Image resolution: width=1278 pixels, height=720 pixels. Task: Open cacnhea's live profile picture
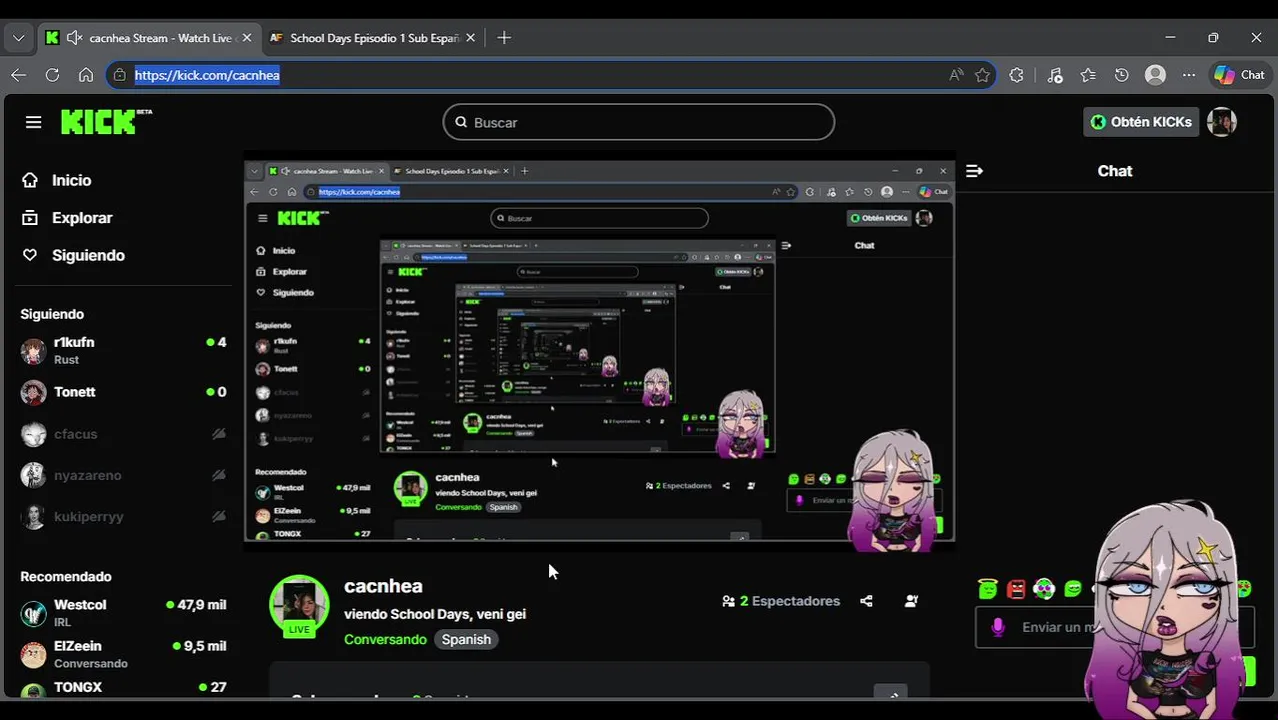coord(299,606)
